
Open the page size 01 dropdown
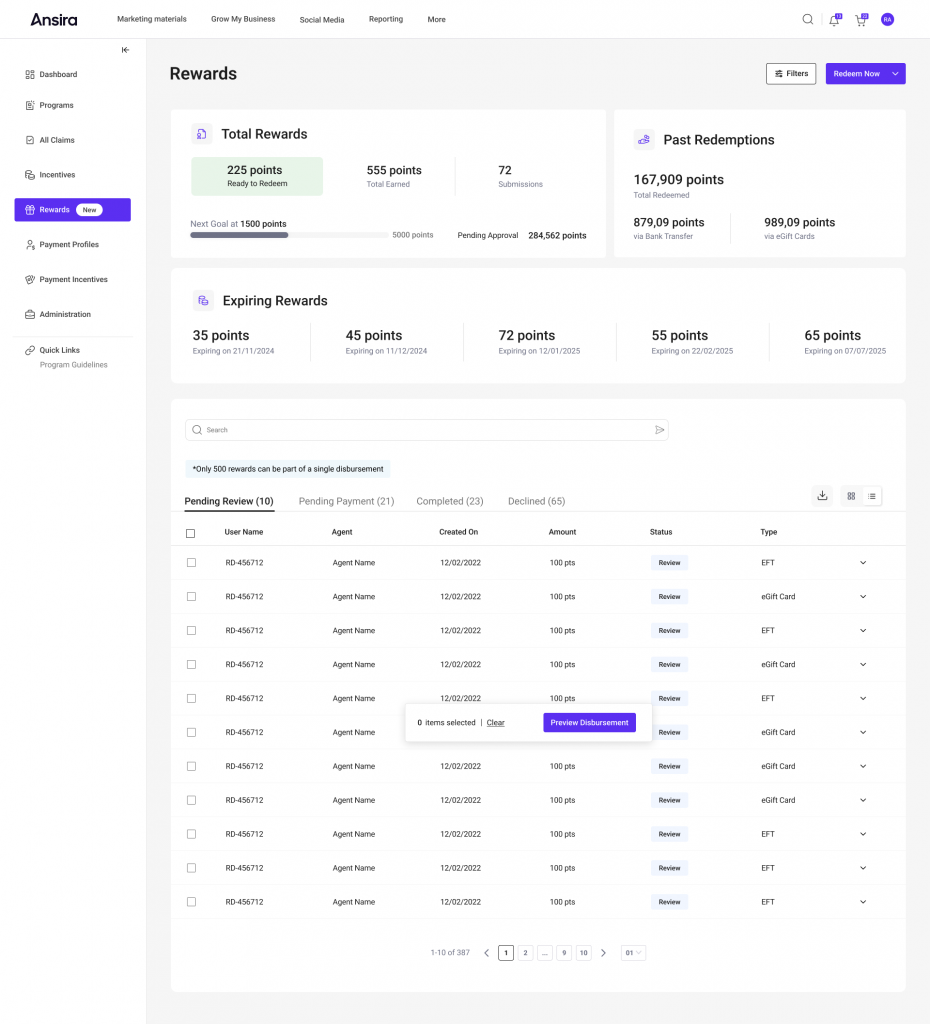click(x=633, y=953)
